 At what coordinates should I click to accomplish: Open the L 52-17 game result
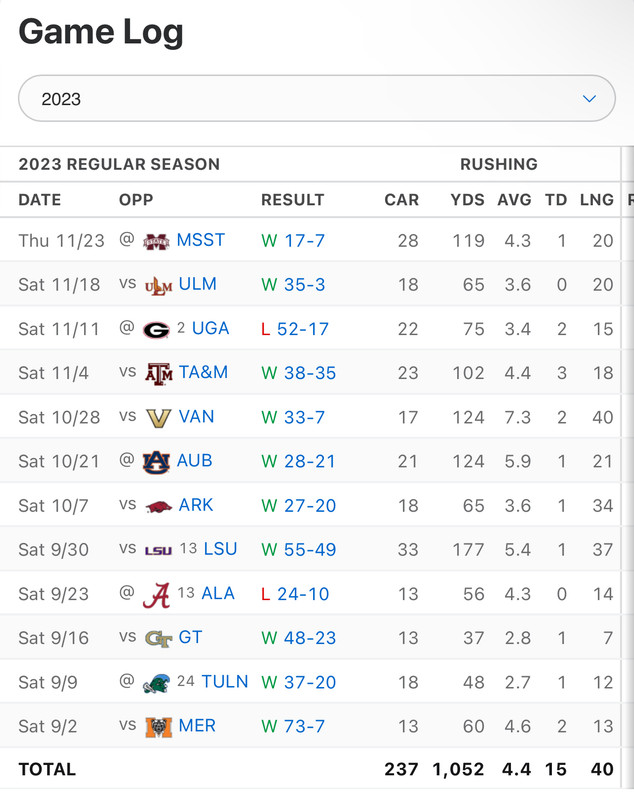[295, 329]
